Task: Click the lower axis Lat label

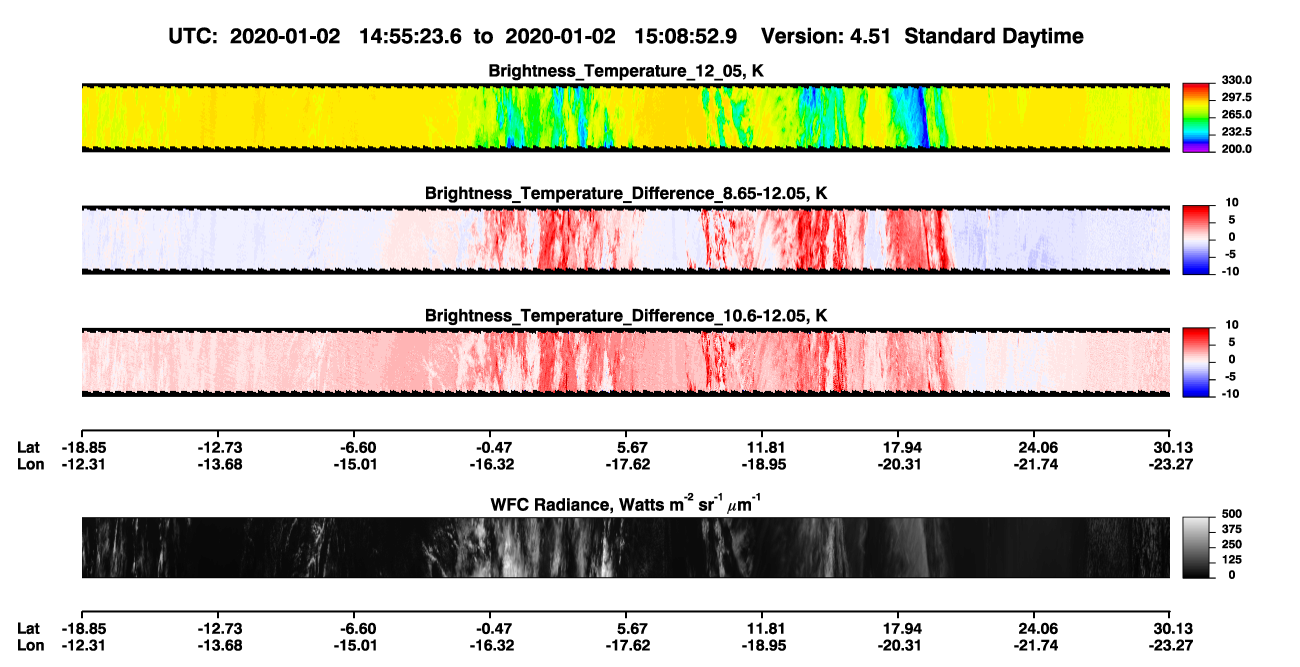Action: [29, 628]
